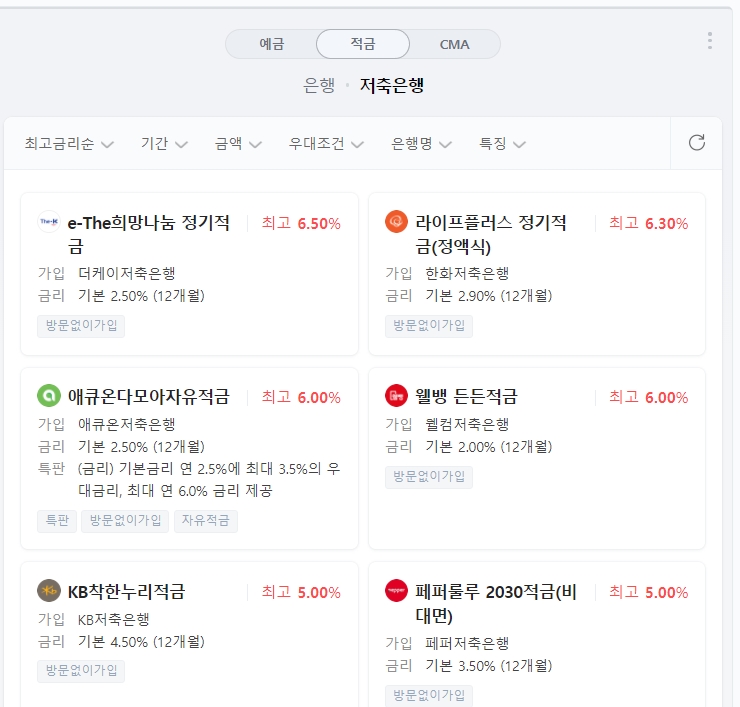Open 페퍼룰루 2030적금(비대면) product
The width and height of the screenshot is (740, 707).
[x=496, y=603]
